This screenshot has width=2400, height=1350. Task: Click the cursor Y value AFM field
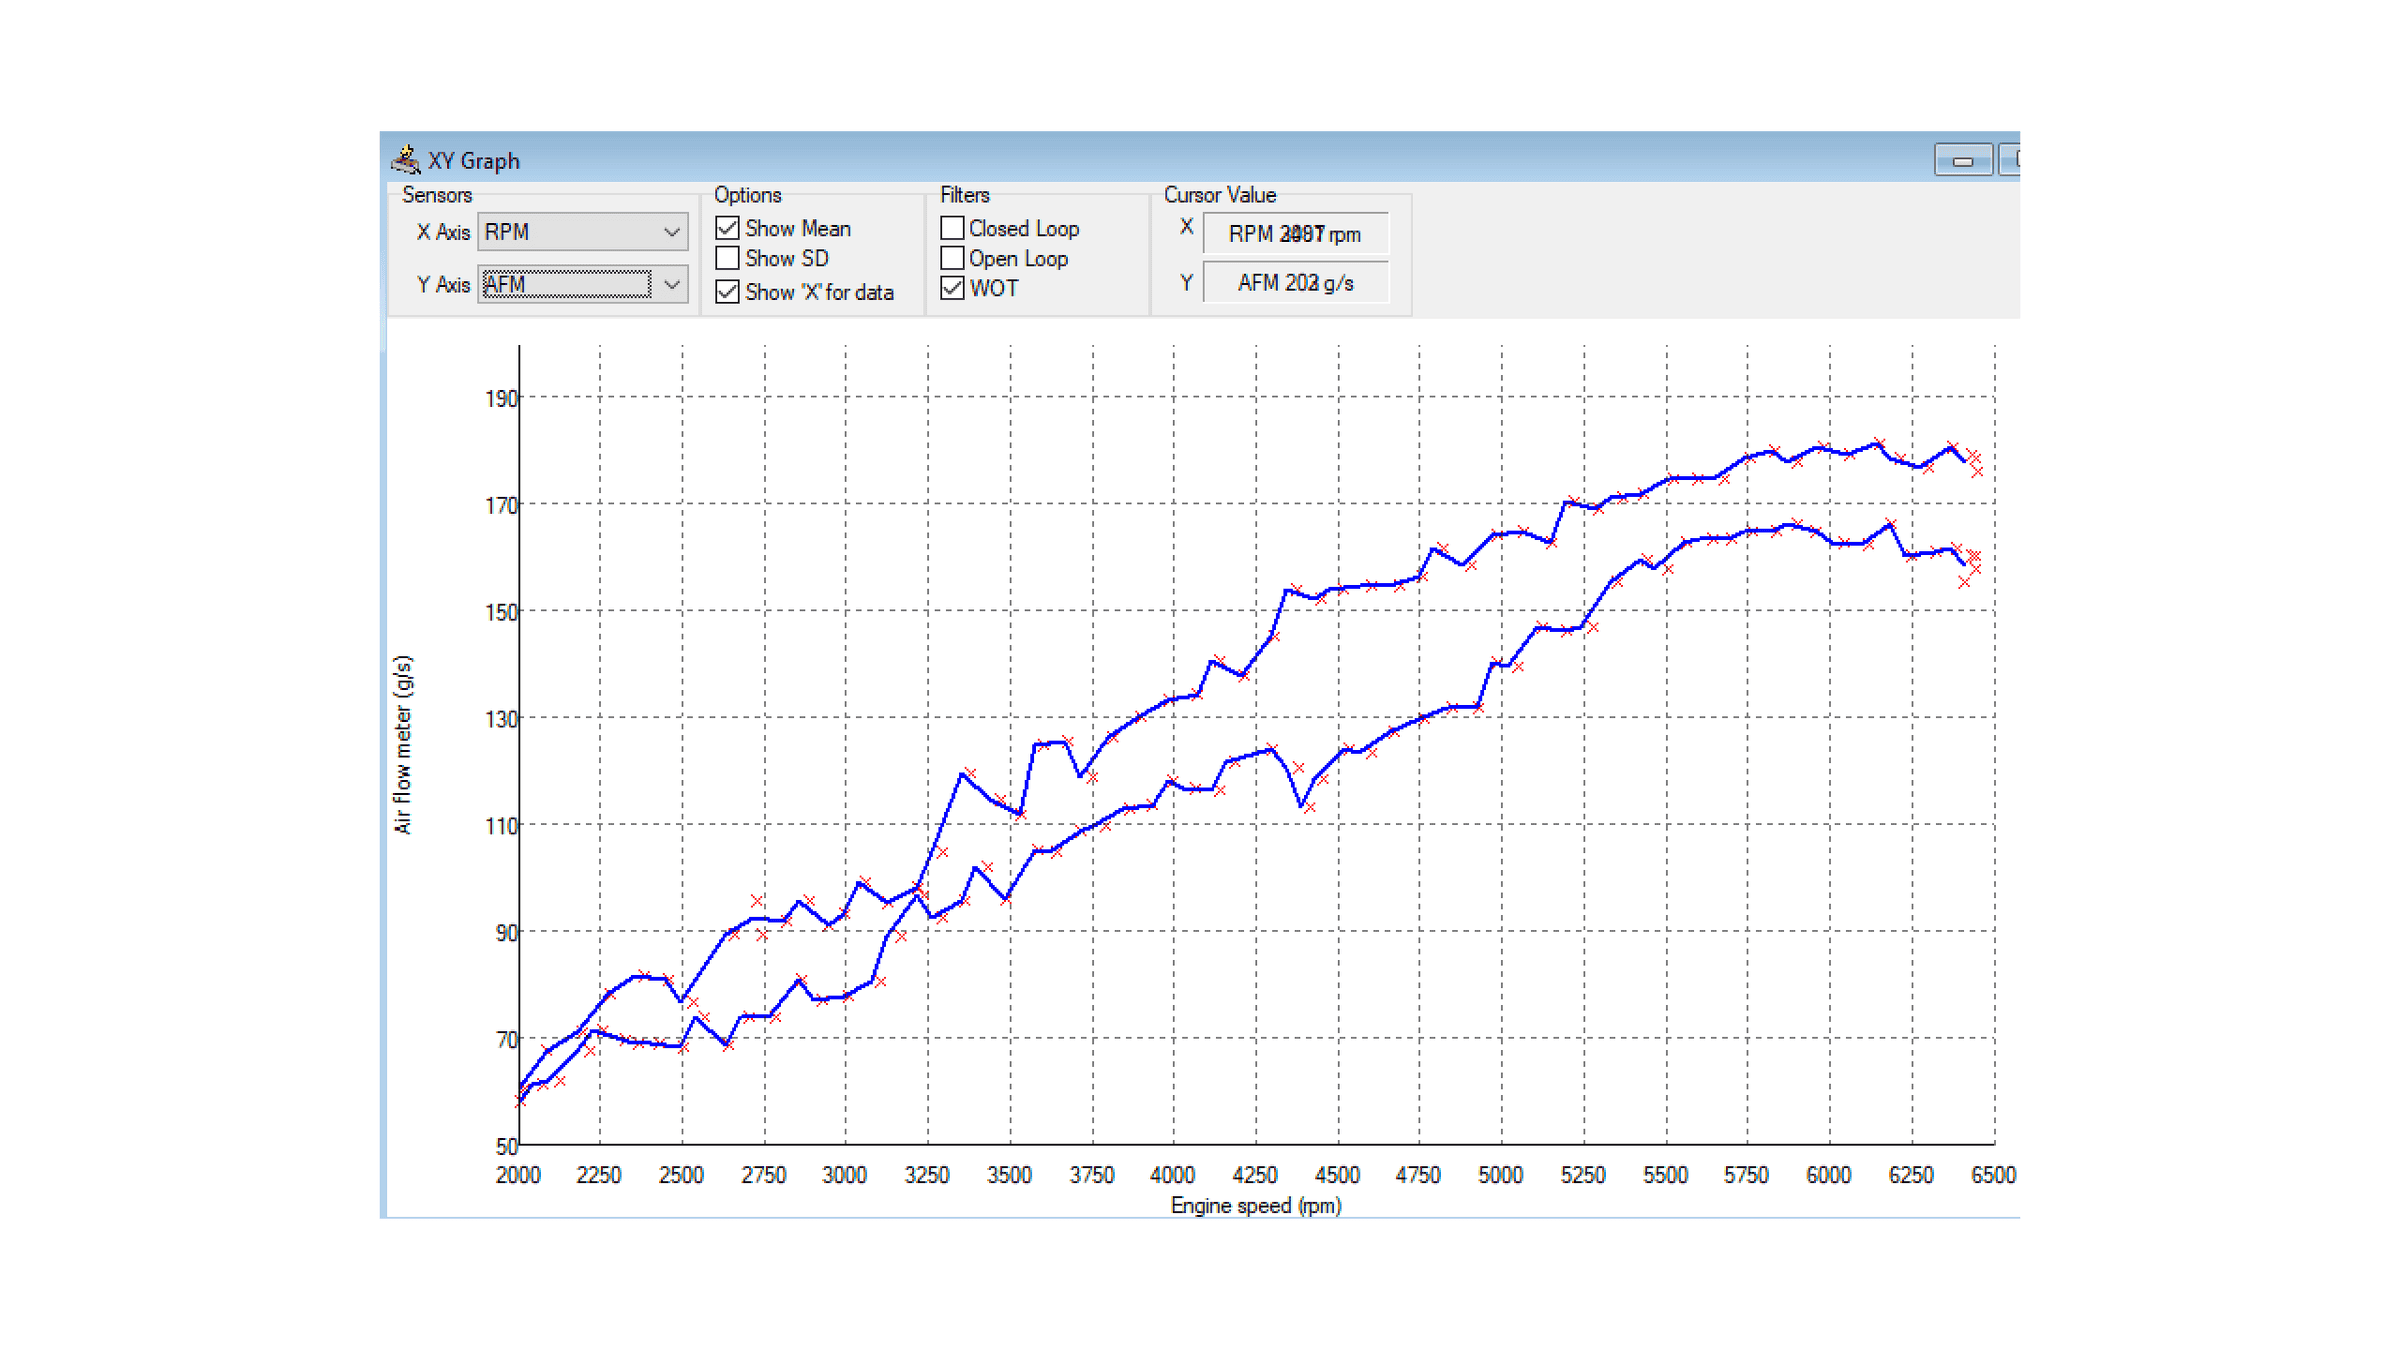pos(1294,283)
